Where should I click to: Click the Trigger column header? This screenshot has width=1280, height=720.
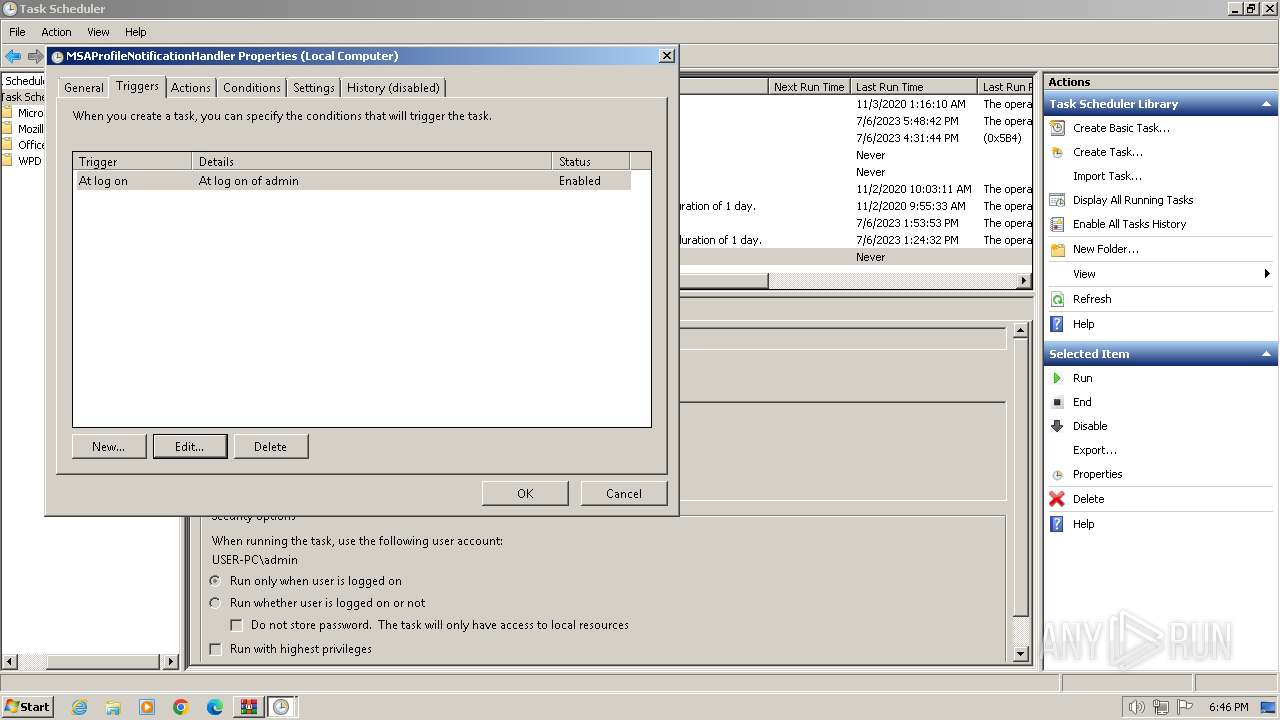[x=133, y=161]
